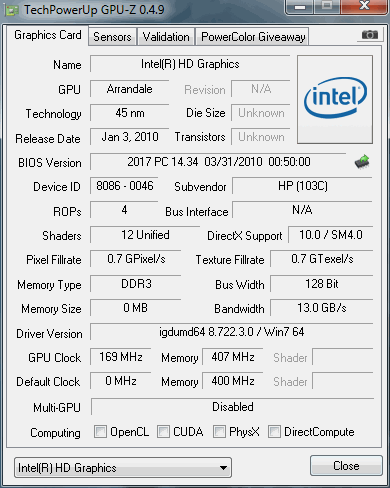
Task: Open the Intel(R) HD Graphics dropdown
Action: pos(123,468)
